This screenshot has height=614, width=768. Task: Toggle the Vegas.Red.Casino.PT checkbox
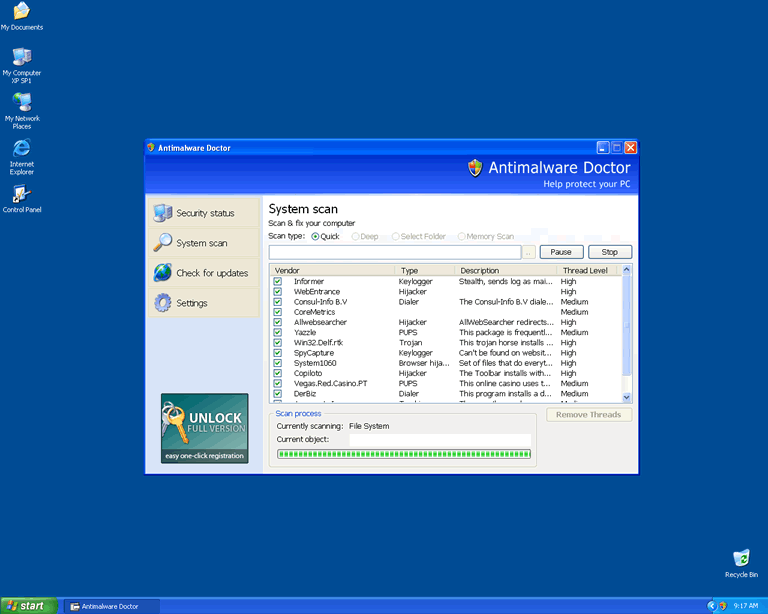click(x=278, y=383)
